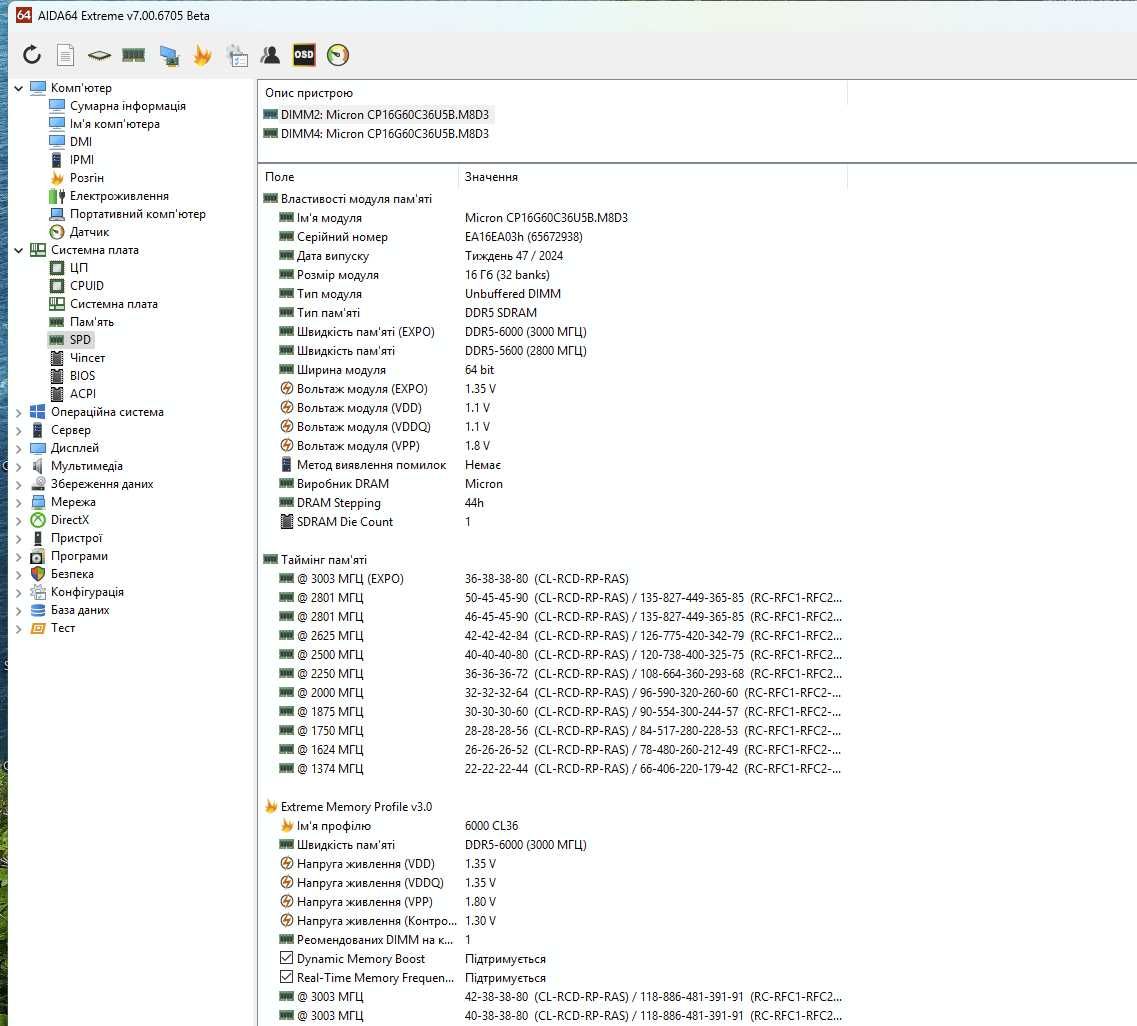Open the Електроживлення battery entry
The height and width of the screenshot is (1026, 1137).
tap(119, 196)
